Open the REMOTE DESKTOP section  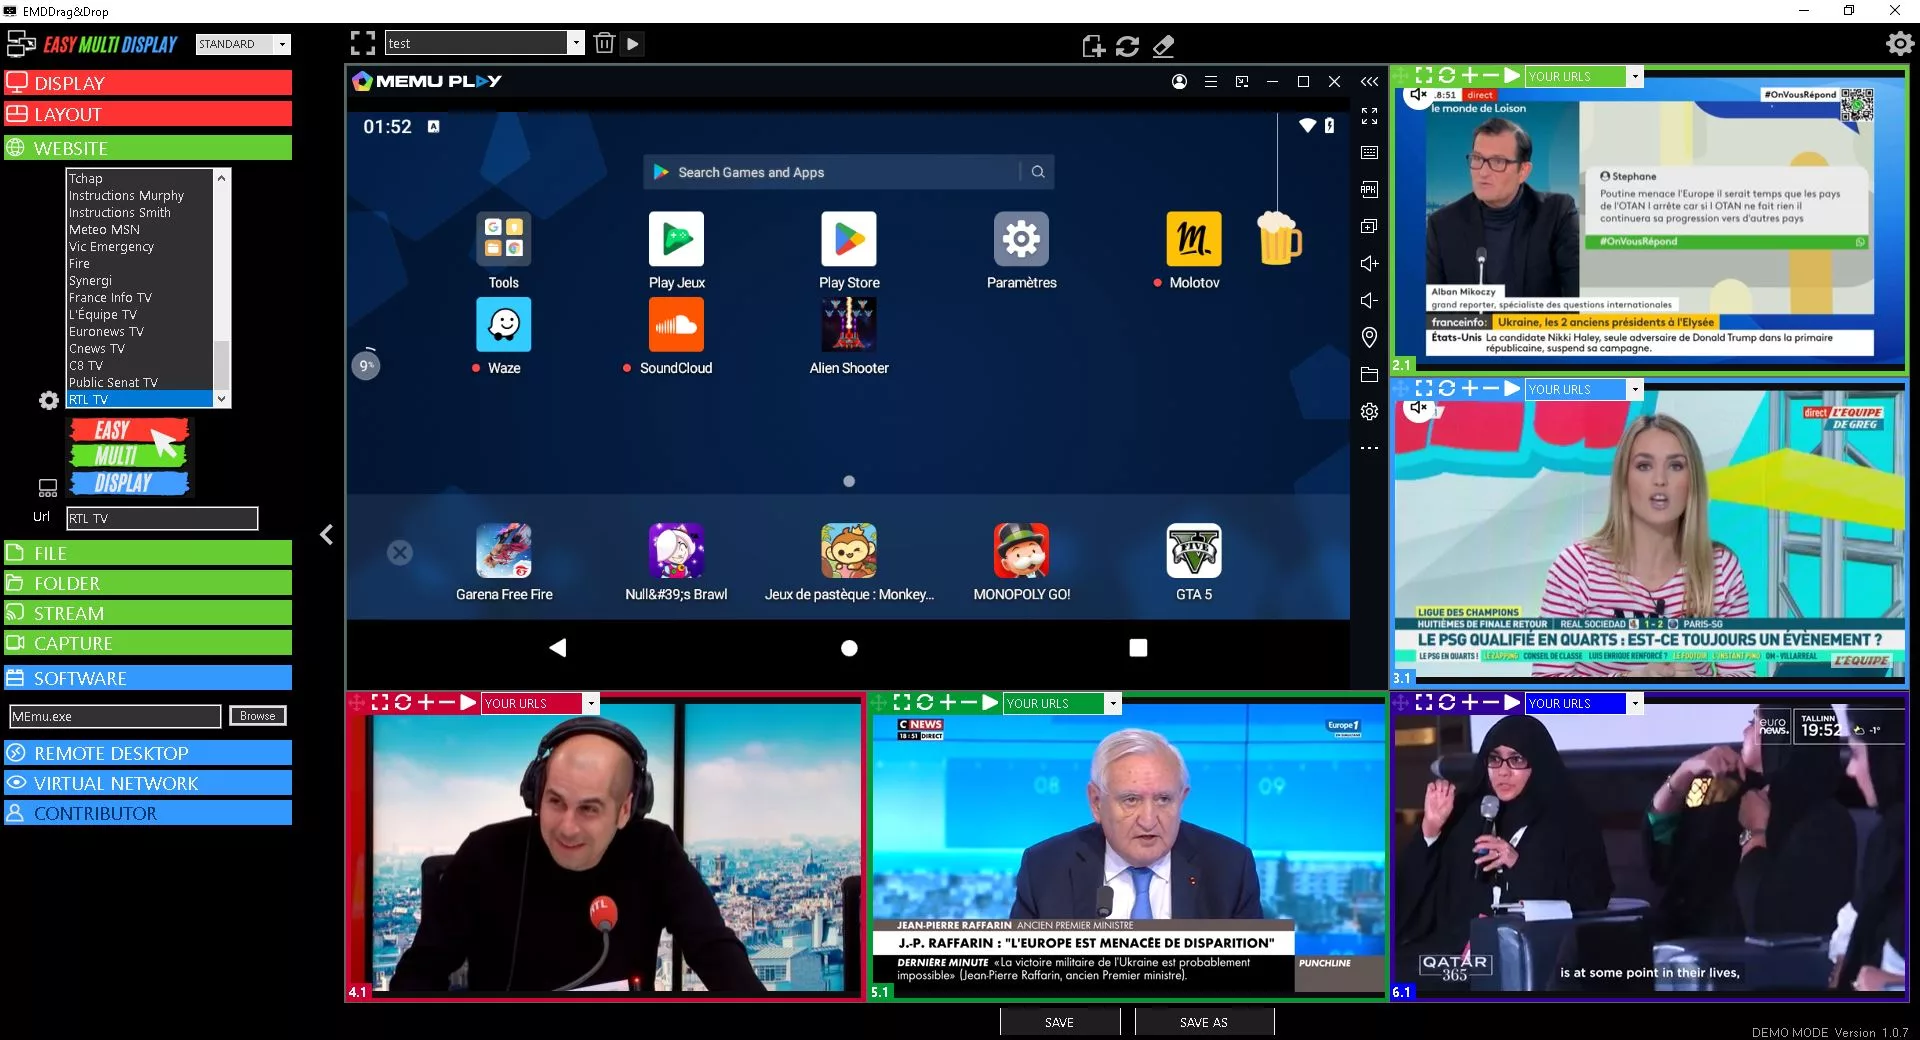pos(148,753)
